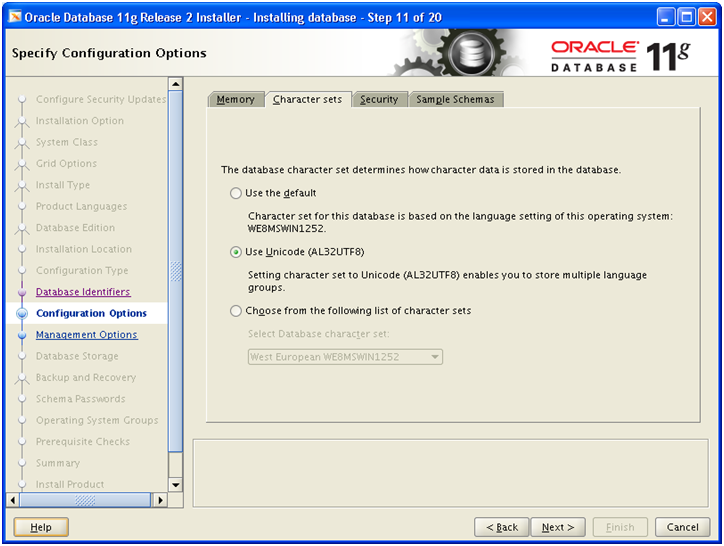Image resolution: width=724 pixels, height=546 pixels.
Task: Open the Management Options step link
Action: [86, 334]
